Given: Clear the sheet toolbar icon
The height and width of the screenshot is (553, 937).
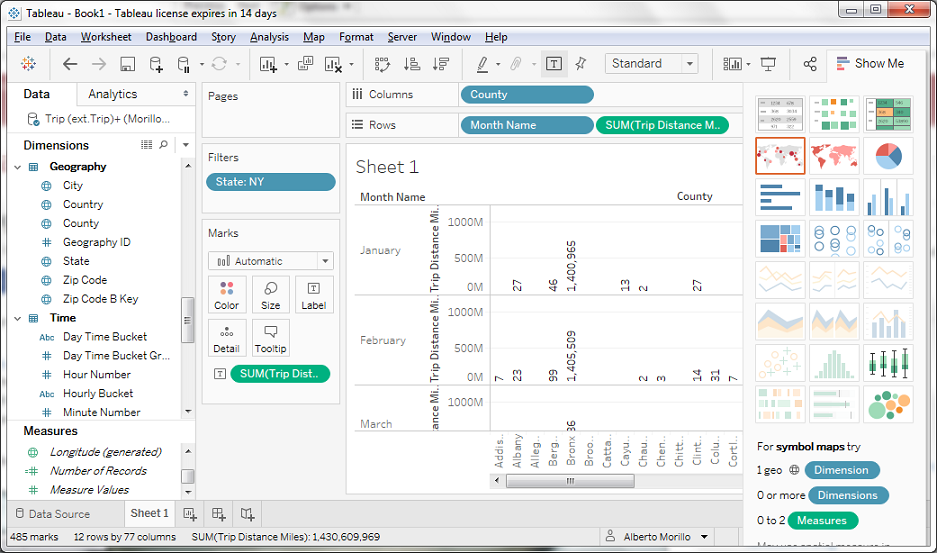Looking at the screenshot, I should (x=333, y=64).
